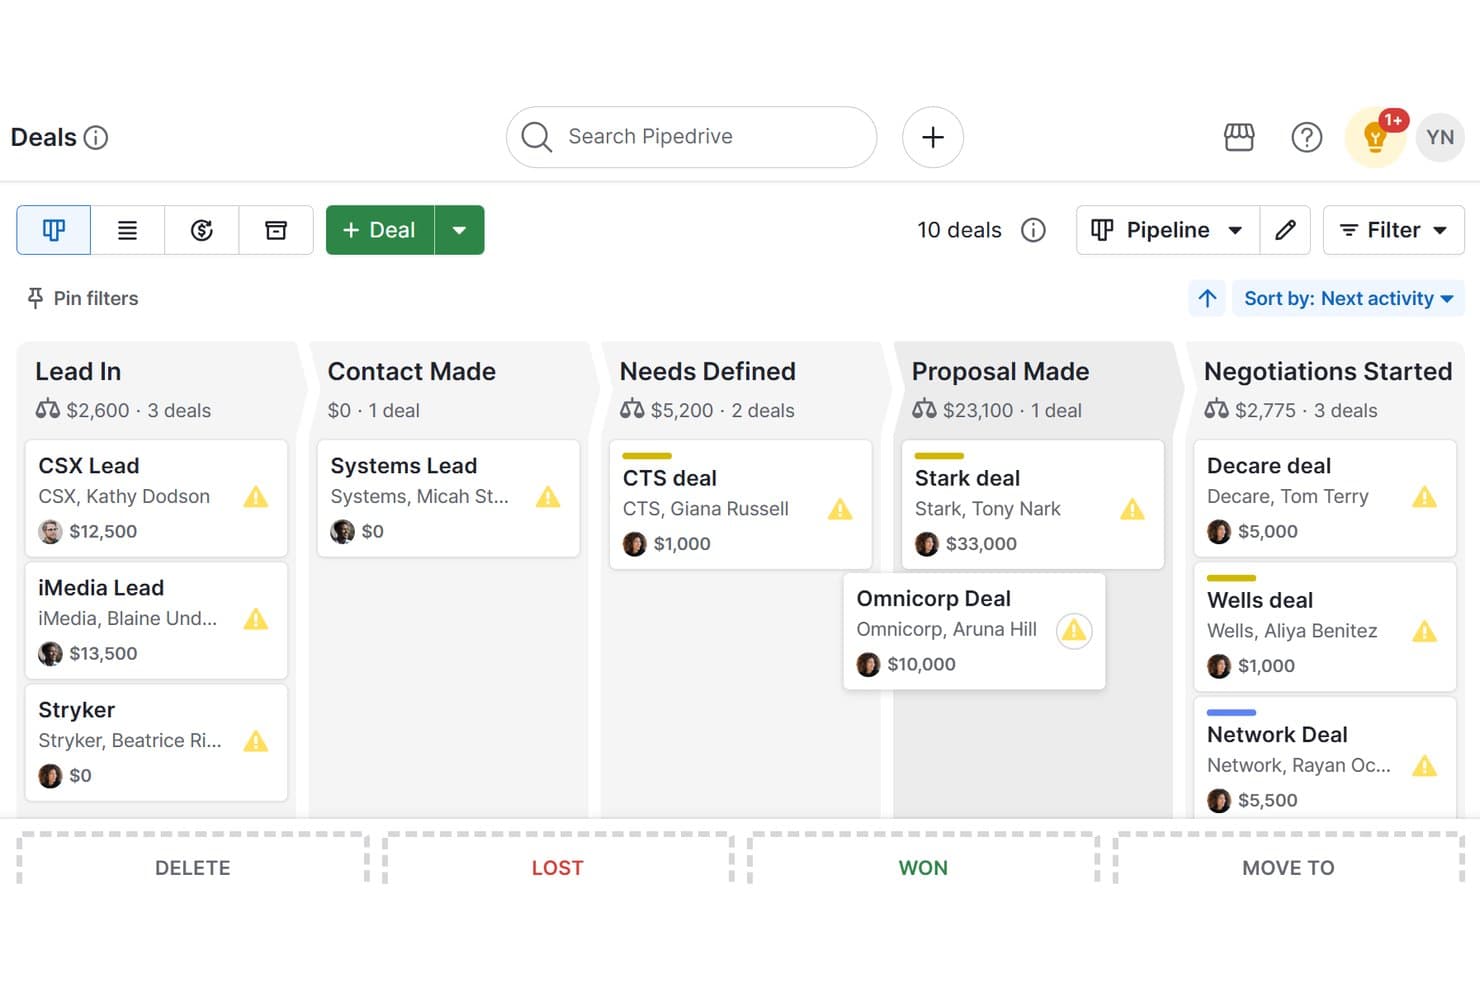This screenshot has height=987, width=1480.
Task: Click warning icon on Stryker card
Action: [x=256, y=741]
